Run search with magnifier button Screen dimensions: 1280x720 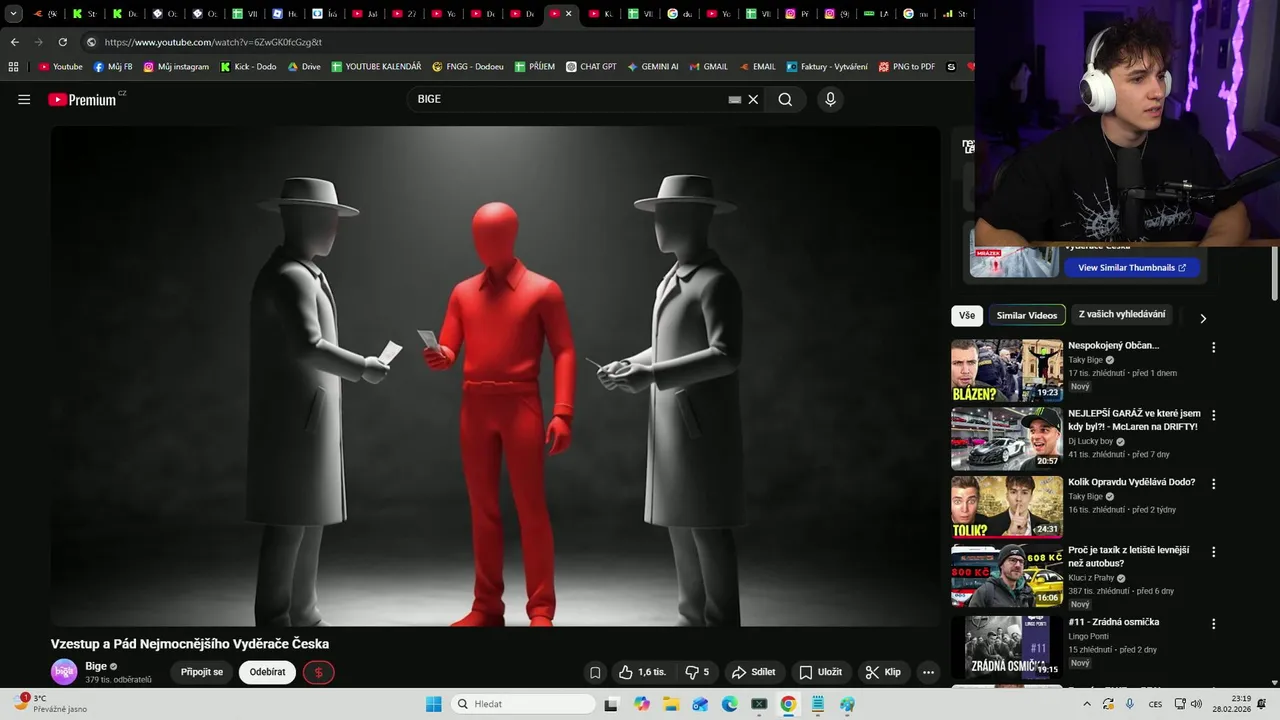[785, 99]
